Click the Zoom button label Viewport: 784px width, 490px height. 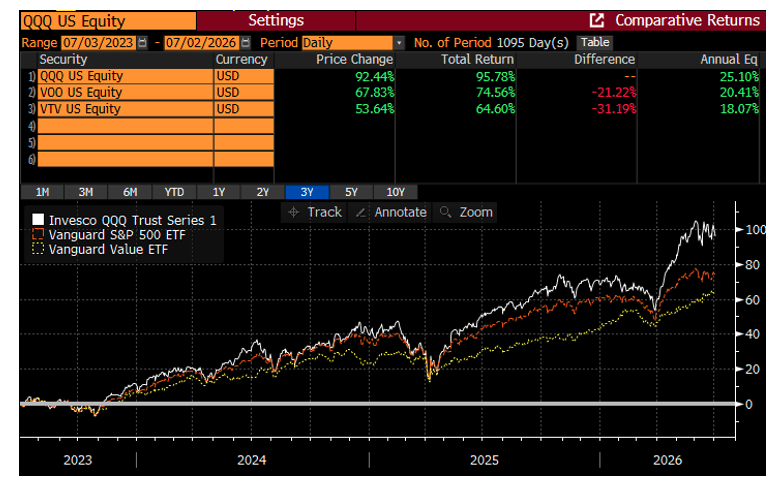476,212
